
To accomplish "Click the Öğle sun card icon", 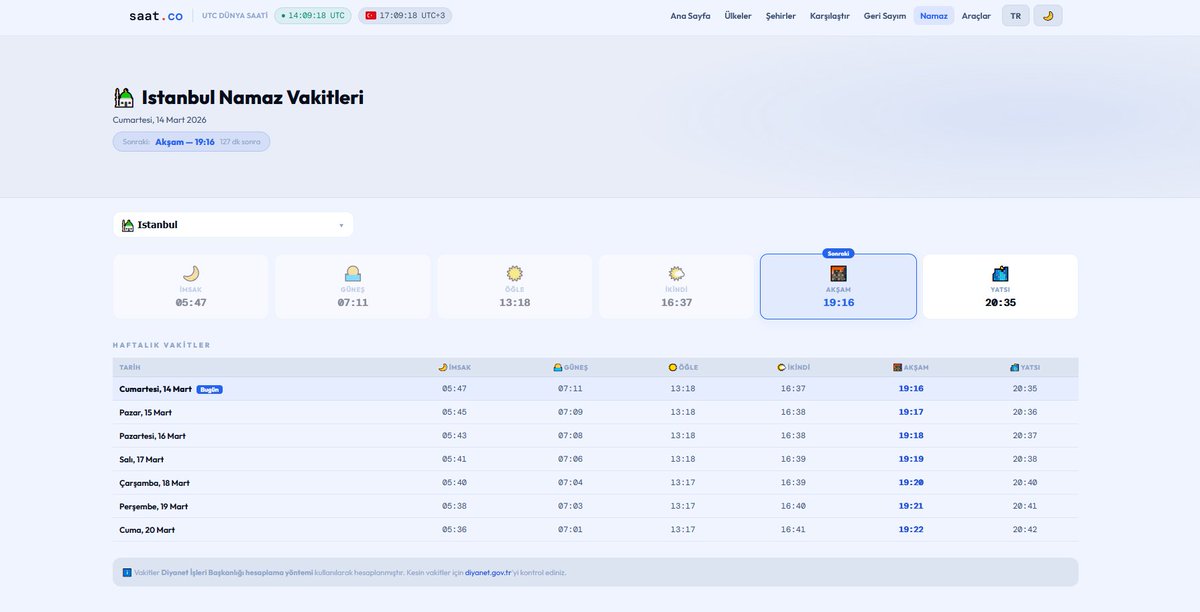I will (515, 273).
